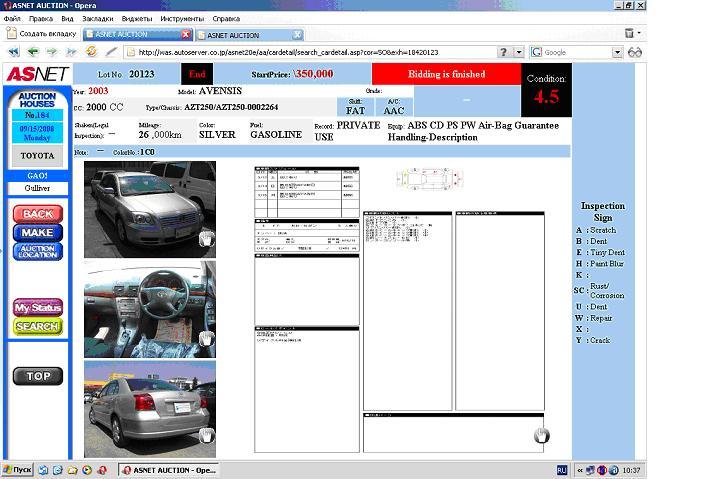Click the green SEARCH button

click(x=38, y=326)
